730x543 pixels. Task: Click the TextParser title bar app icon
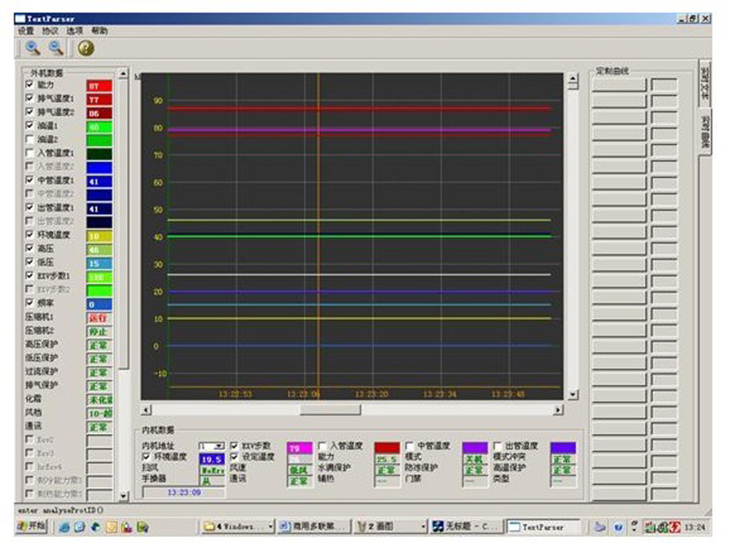(x=20, y=18)
